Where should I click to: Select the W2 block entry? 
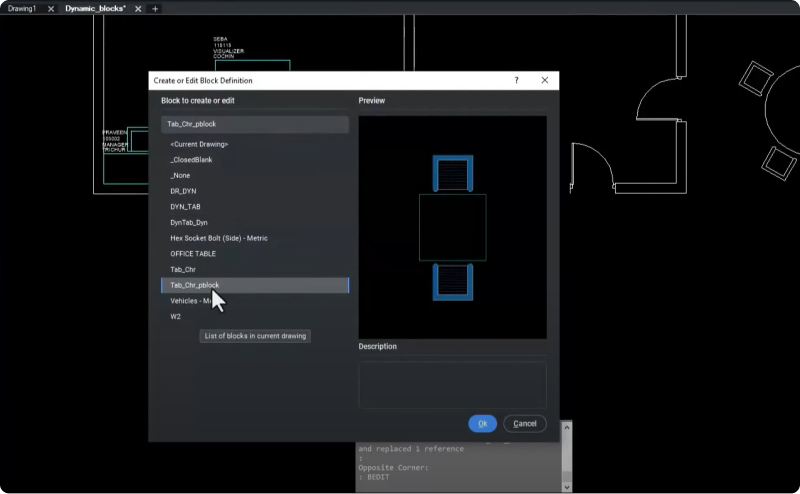[176, 316]
